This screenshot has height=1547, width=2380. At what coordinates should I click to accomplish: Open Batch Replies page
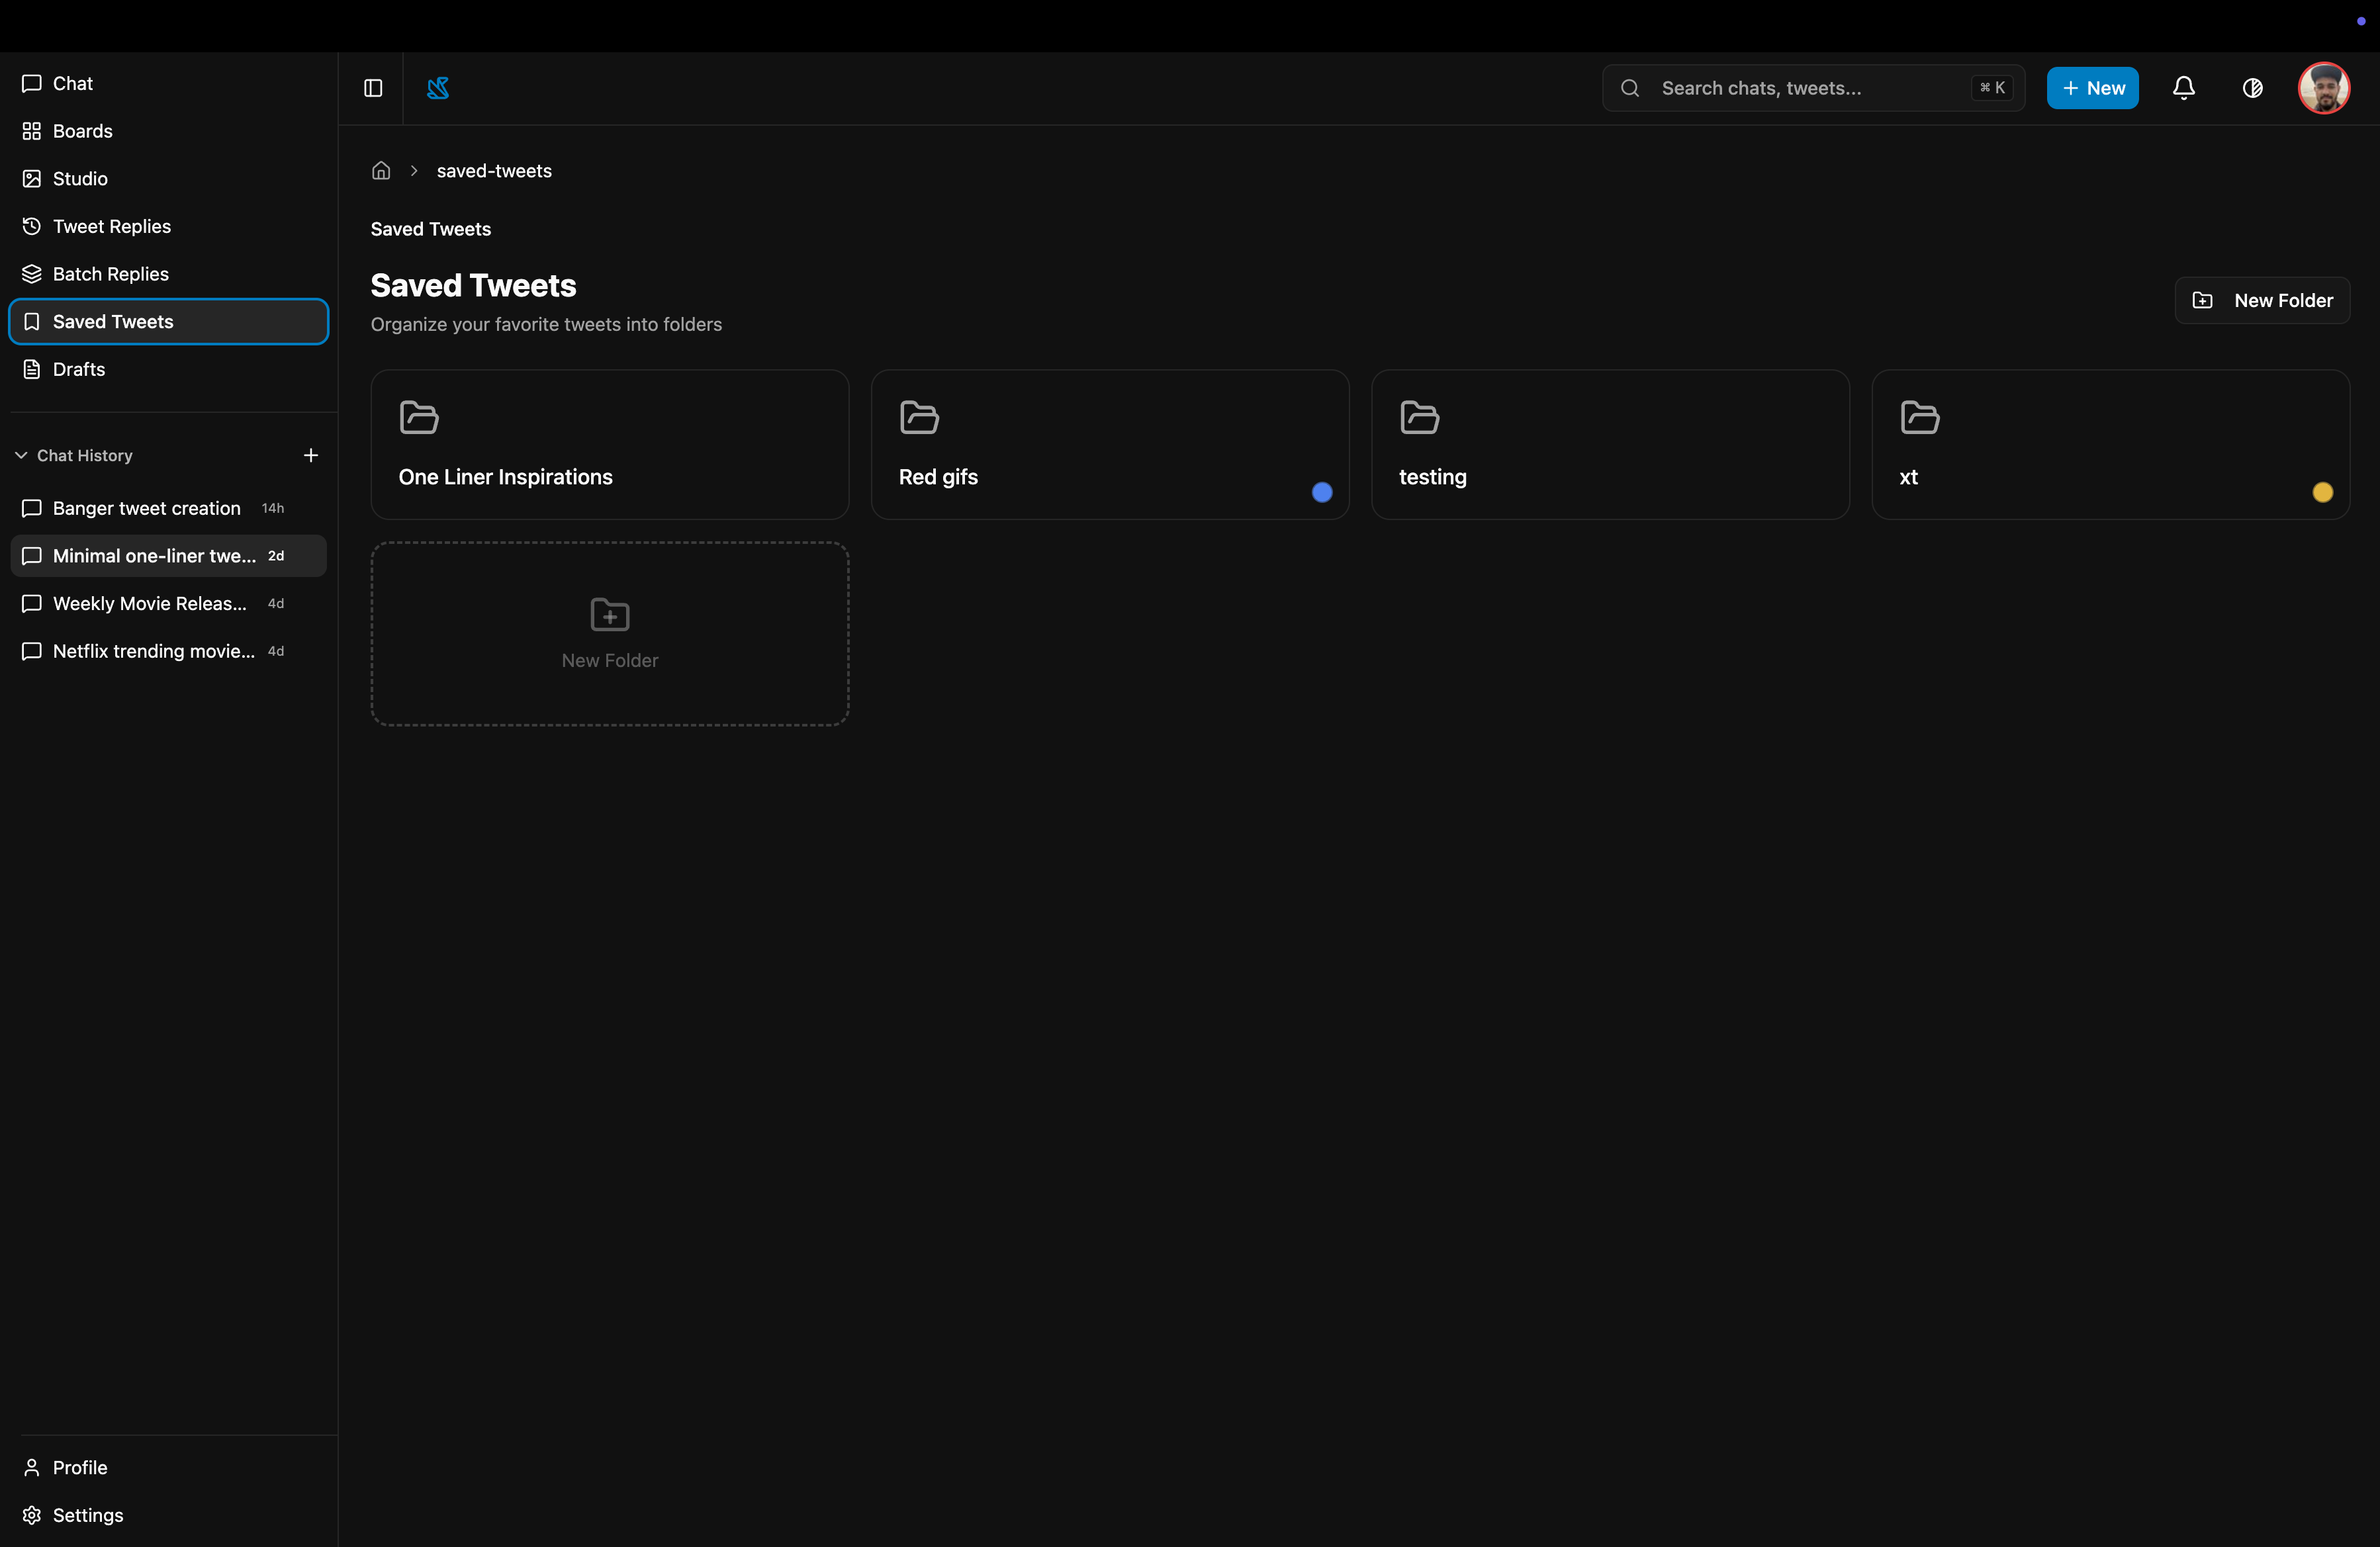pyautogui.click(x=110, y=274)
